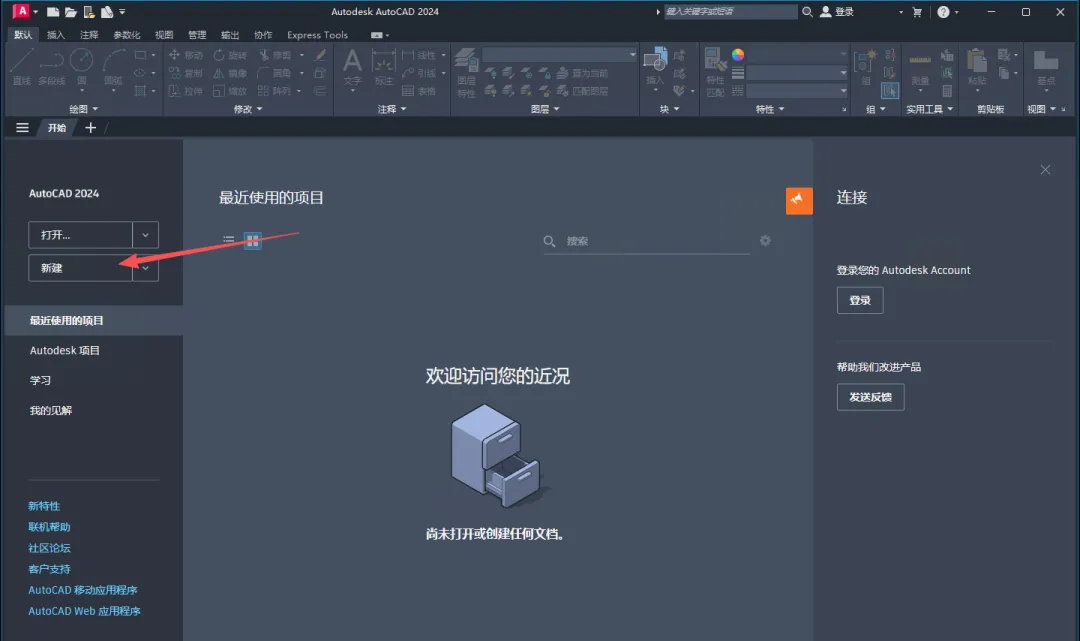Click the help question mark icon
This screenshot has height=641, width=1080.
click(943, 12)
